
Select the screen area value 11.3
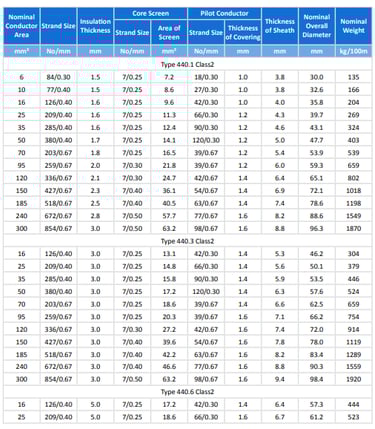169,115
